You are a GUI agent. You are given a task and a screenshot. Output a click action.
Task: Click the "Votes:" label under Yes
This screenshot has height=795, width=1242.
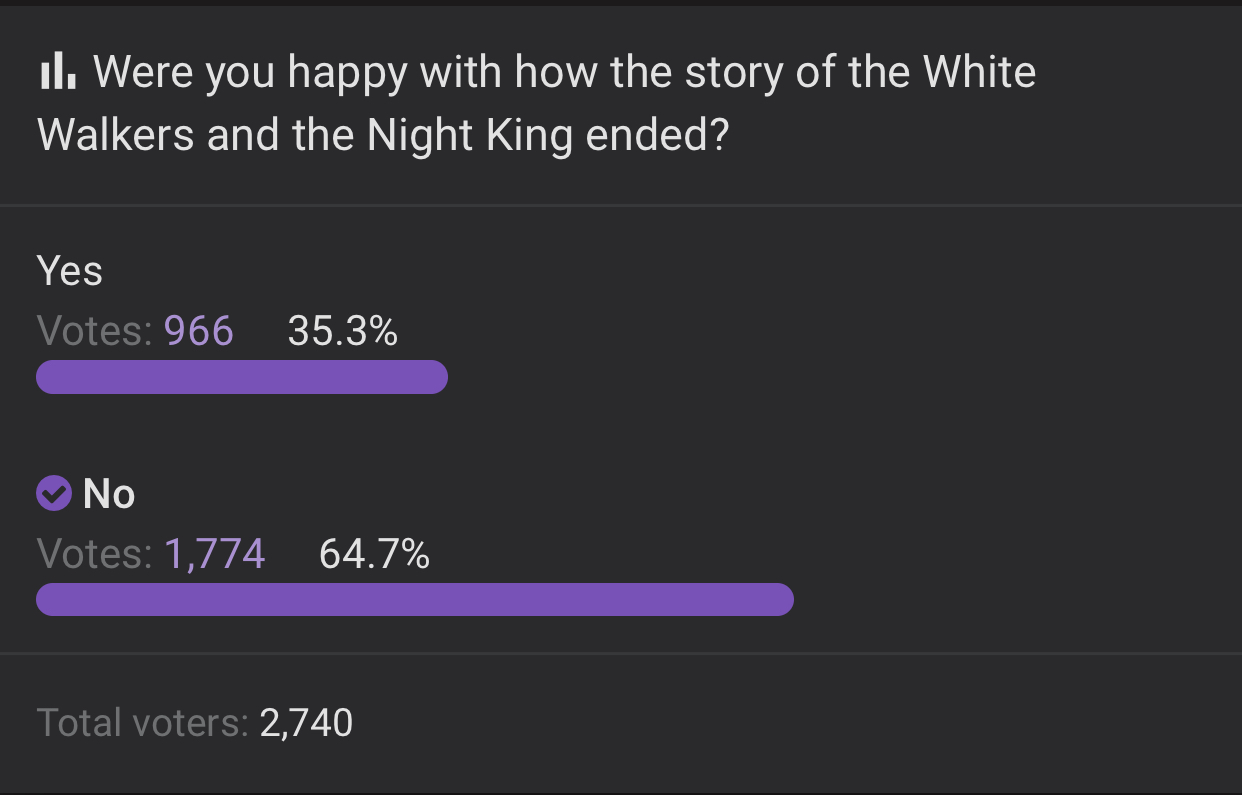(95, 331)
